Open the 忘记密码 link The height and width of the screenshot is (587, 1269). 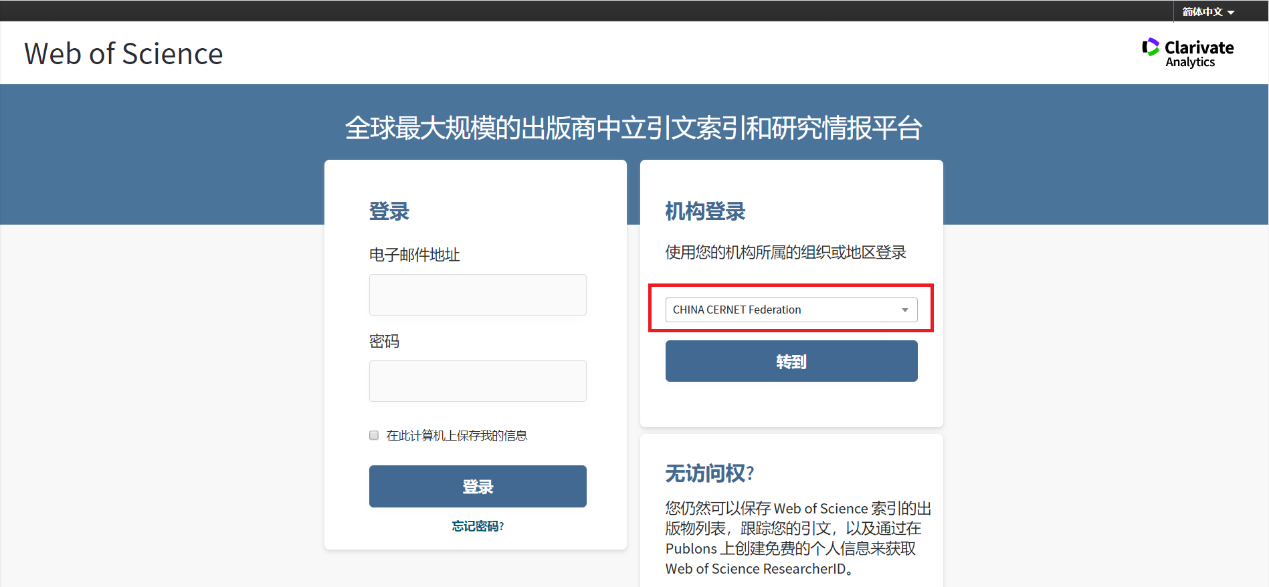pyautogui.click(x=477, y=525)
